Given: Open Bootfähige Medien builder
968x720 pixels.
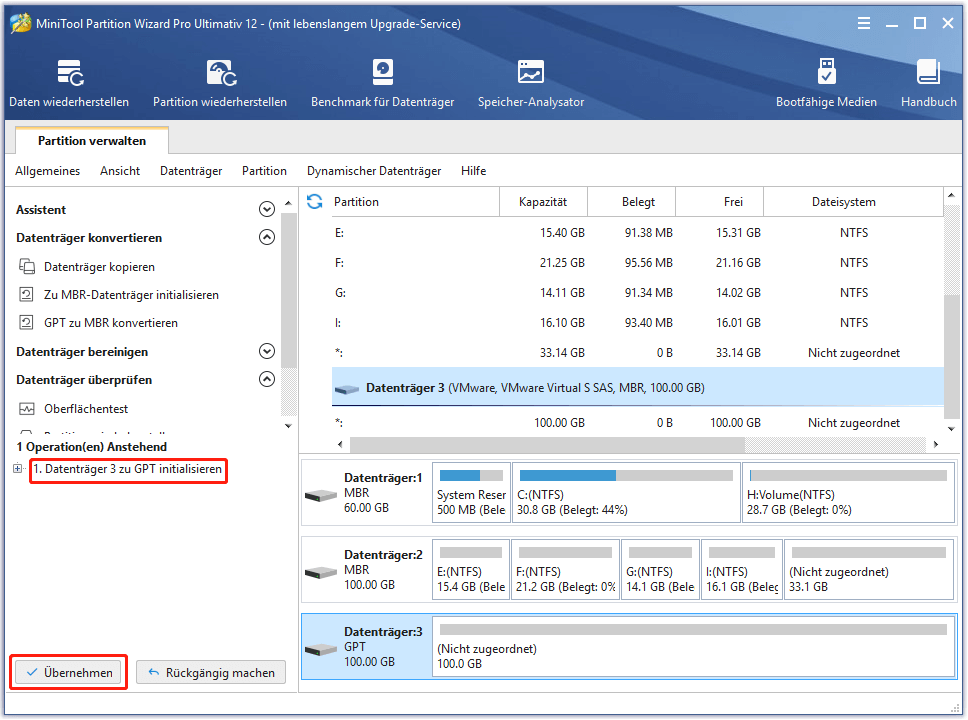Looking at the screenshot, I should coord(826,83).
